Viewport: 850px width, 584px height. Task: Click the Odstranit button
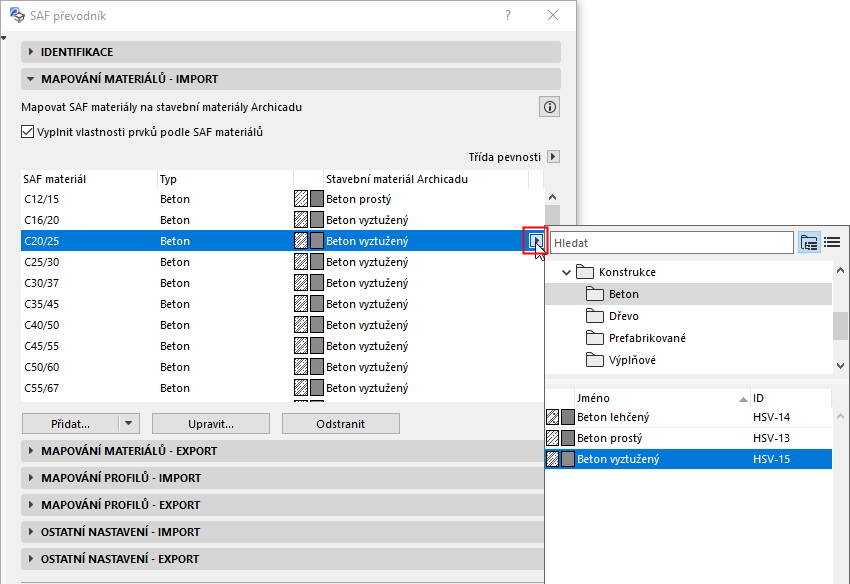pyautogui.click(x=340, y=424)
